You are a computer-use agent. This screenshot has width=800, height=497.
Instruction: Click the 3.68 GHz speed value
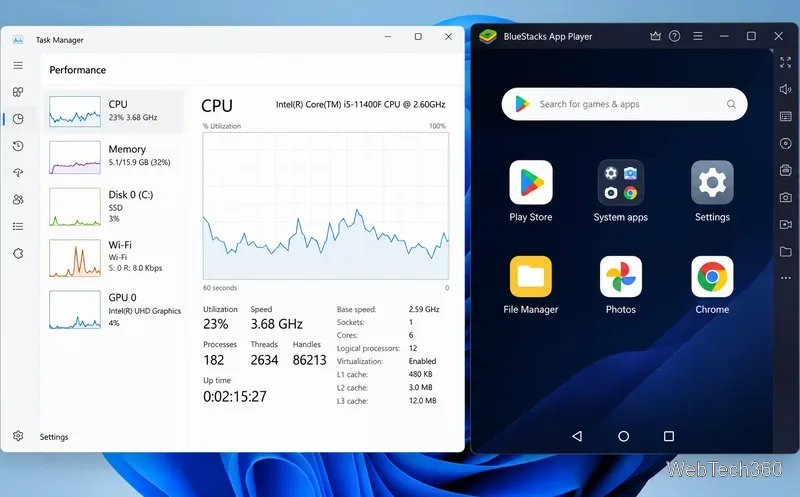tap(277, 324)
